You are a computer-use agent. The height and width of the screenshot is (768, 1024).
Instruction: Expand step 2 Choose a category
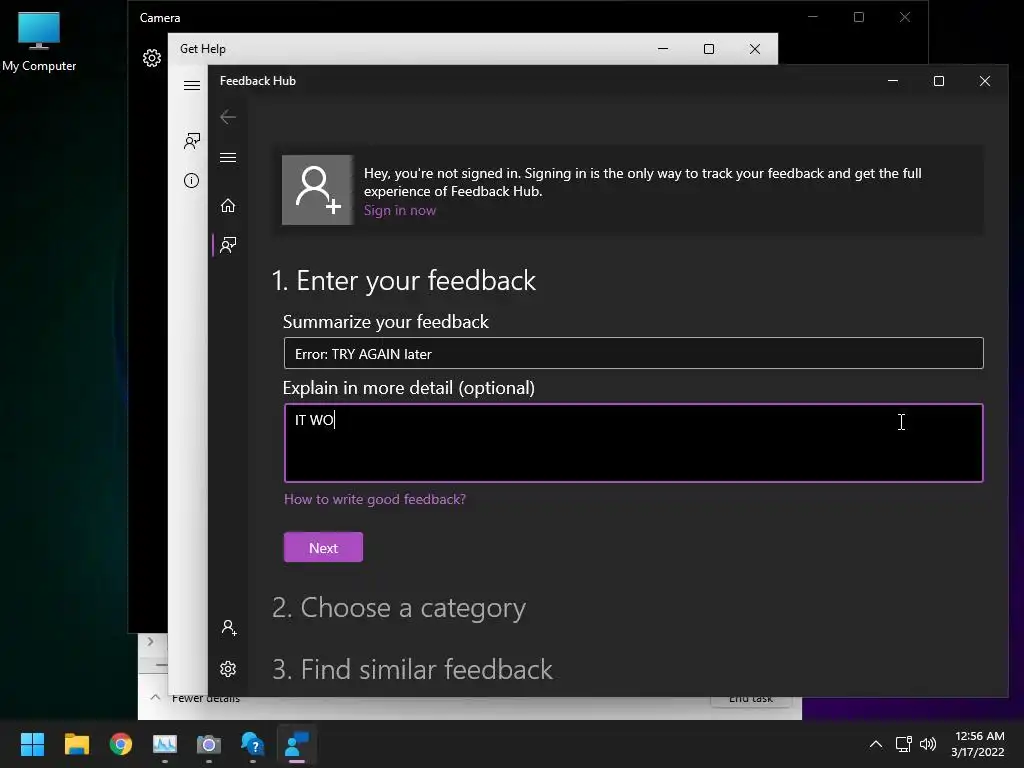coord(399,608)
